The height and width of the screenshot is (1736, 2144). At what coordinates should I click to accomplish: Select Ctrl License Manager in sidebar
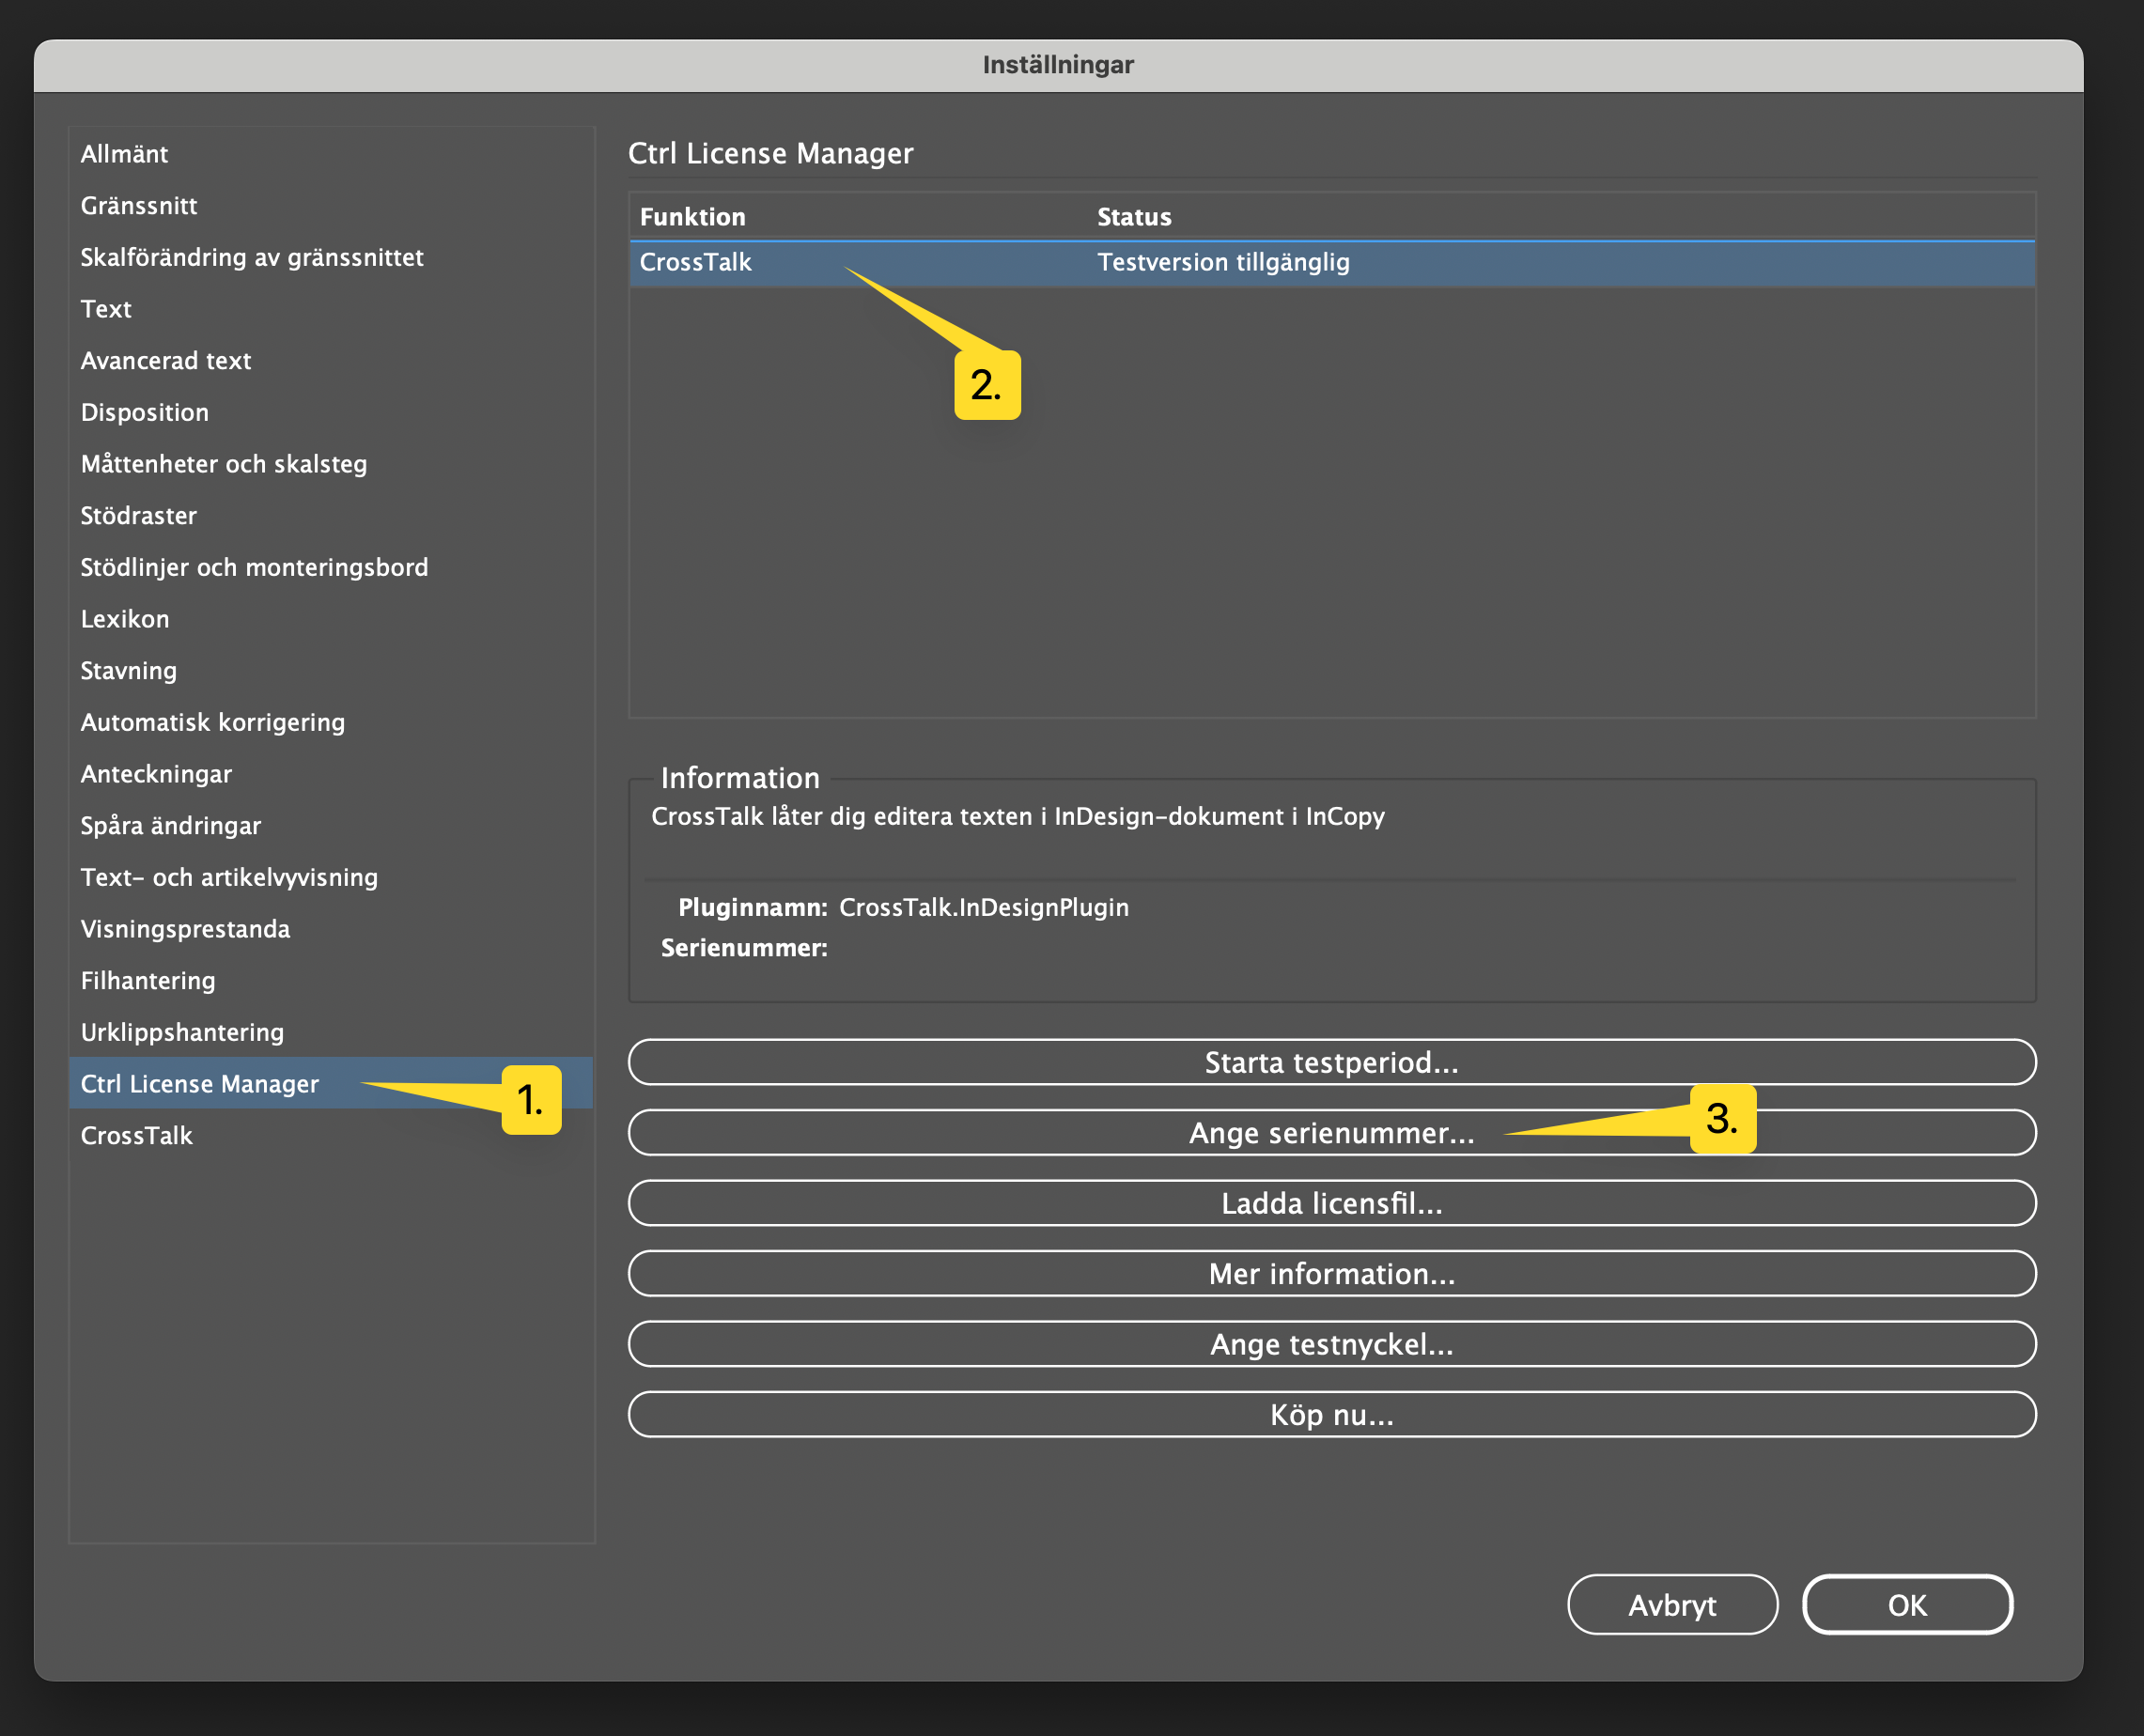click(331, 1084)
